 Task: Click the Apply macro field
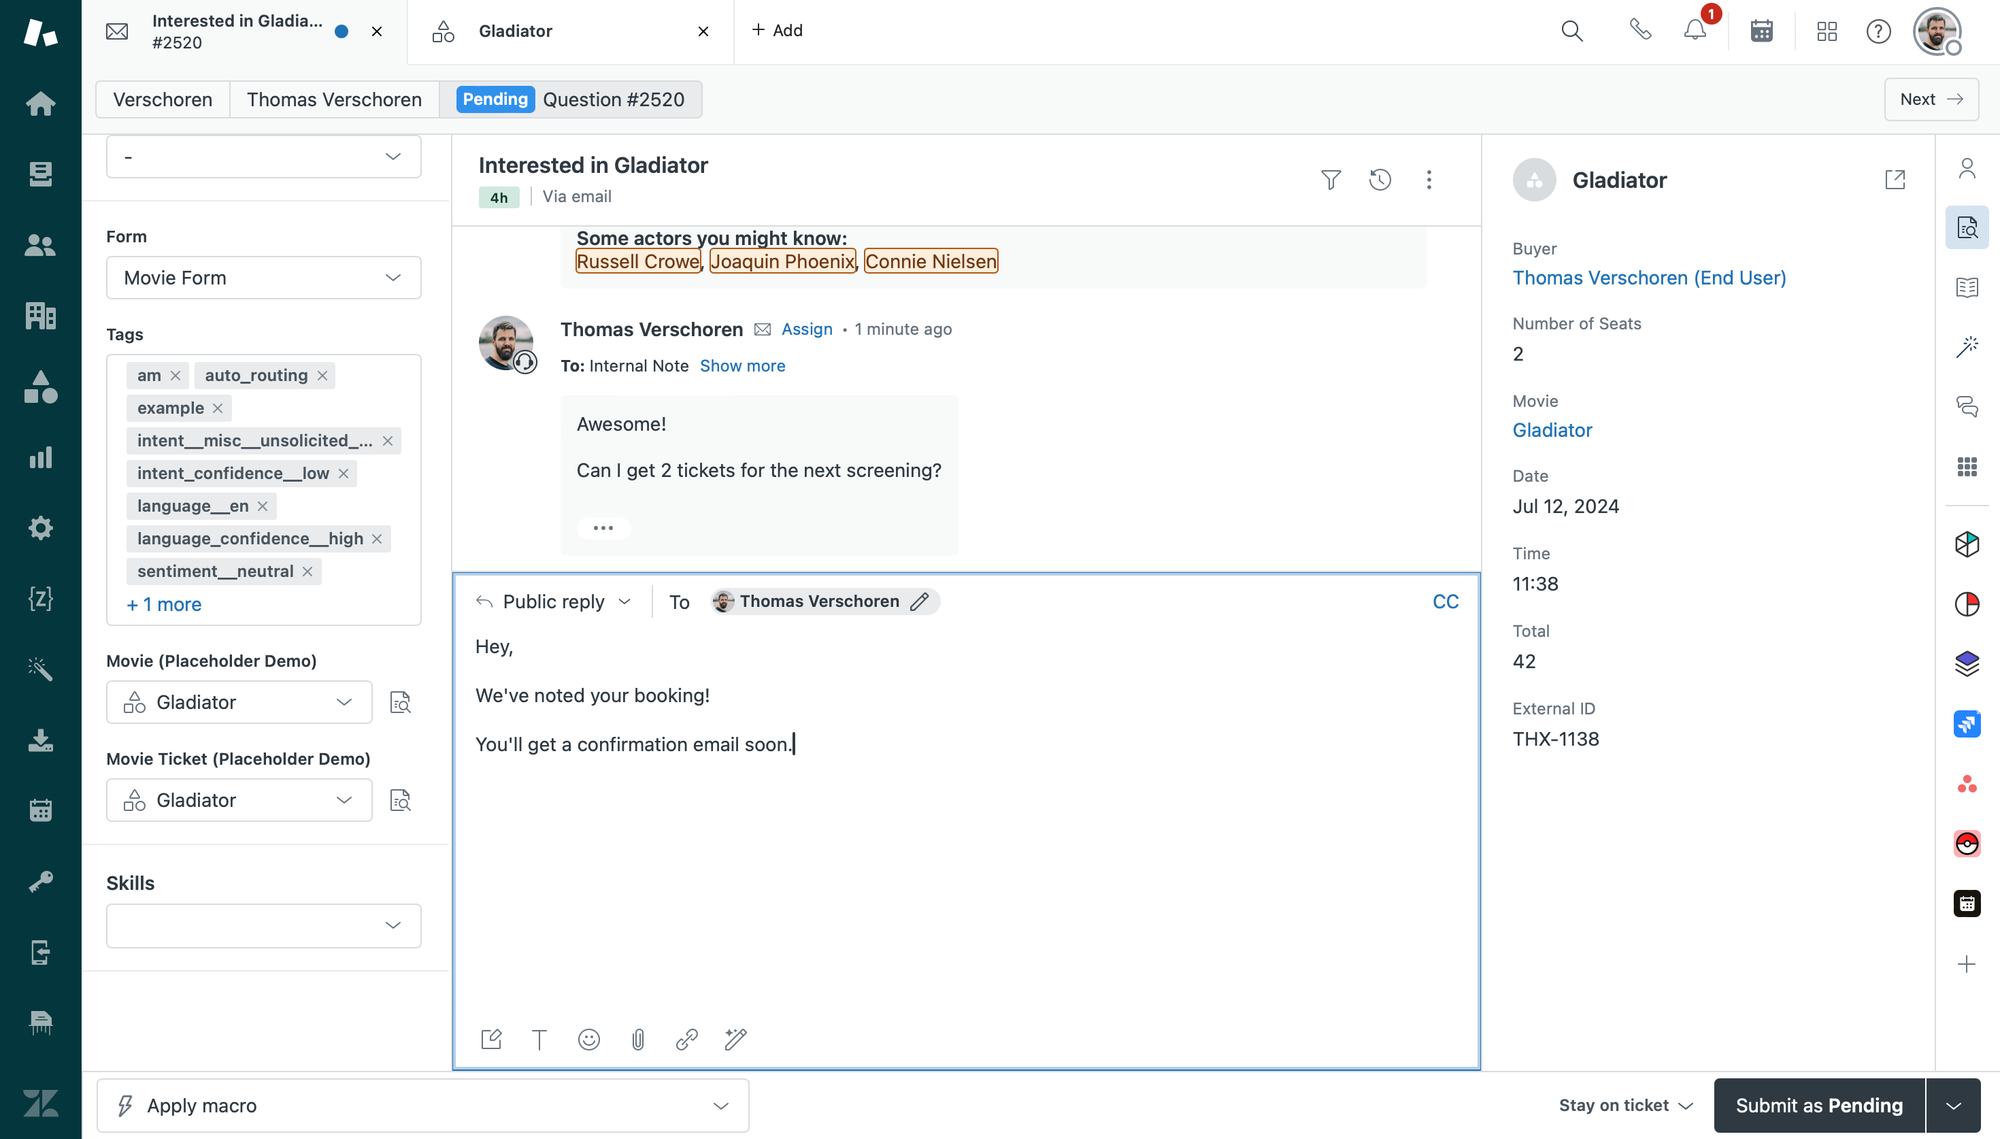pyautogui.click(x=422, y=1106)
